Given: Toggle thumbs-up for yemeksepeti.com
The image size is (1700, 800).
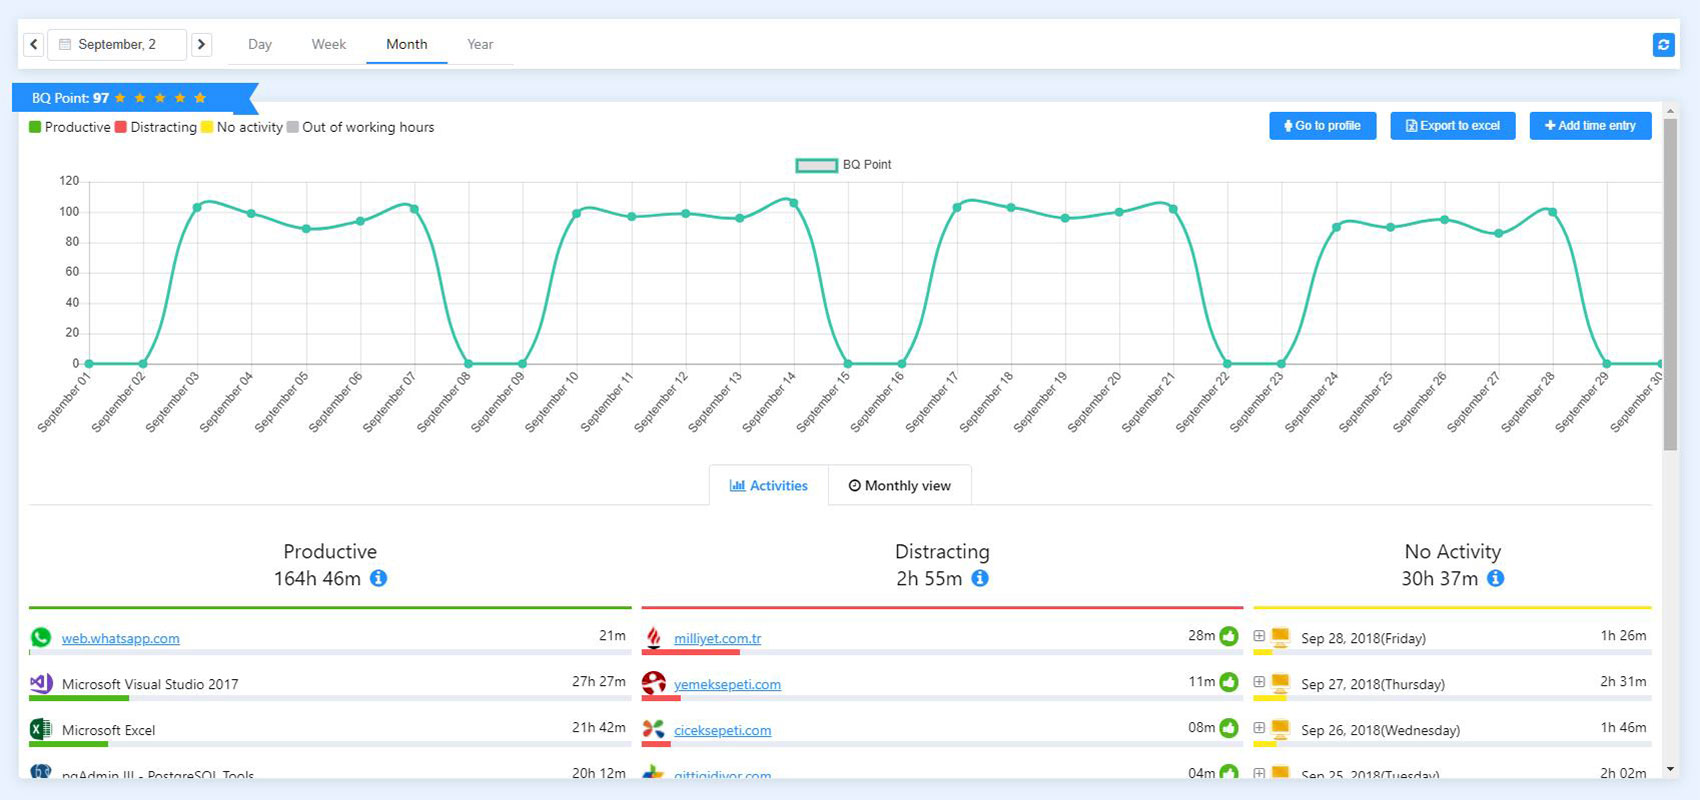Looking at the screenshot, I should (x=1229, y=682).
